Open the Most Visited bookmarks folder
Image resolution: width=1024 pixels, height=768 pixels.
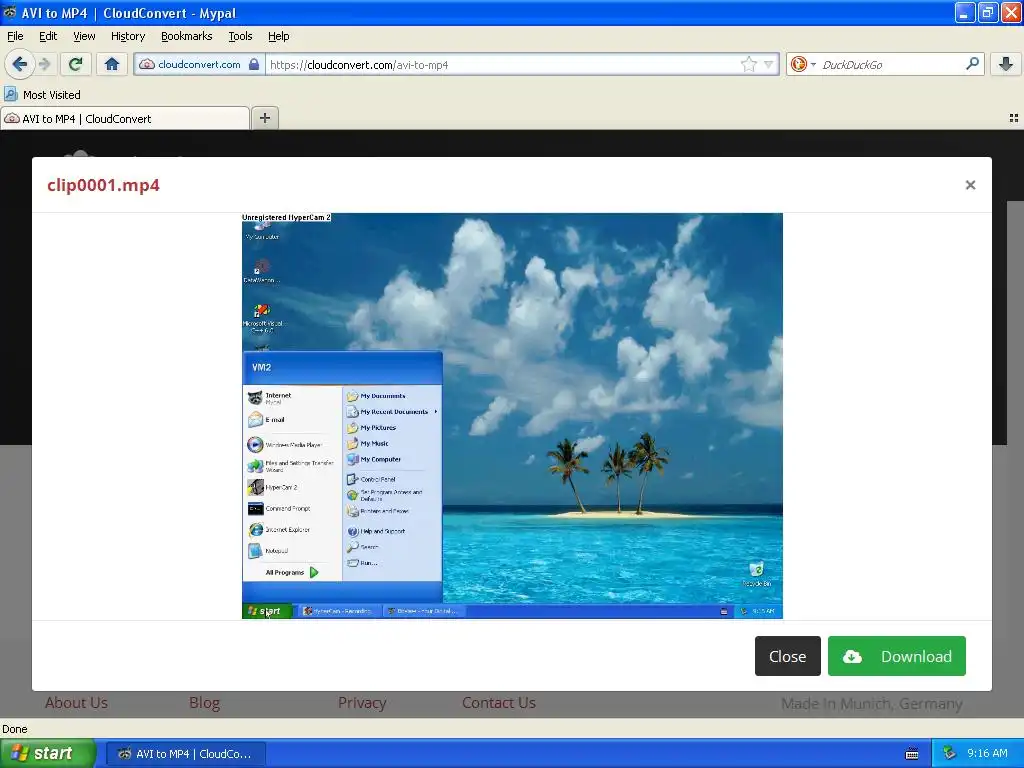pyautogui.click(x=42, y=95)
